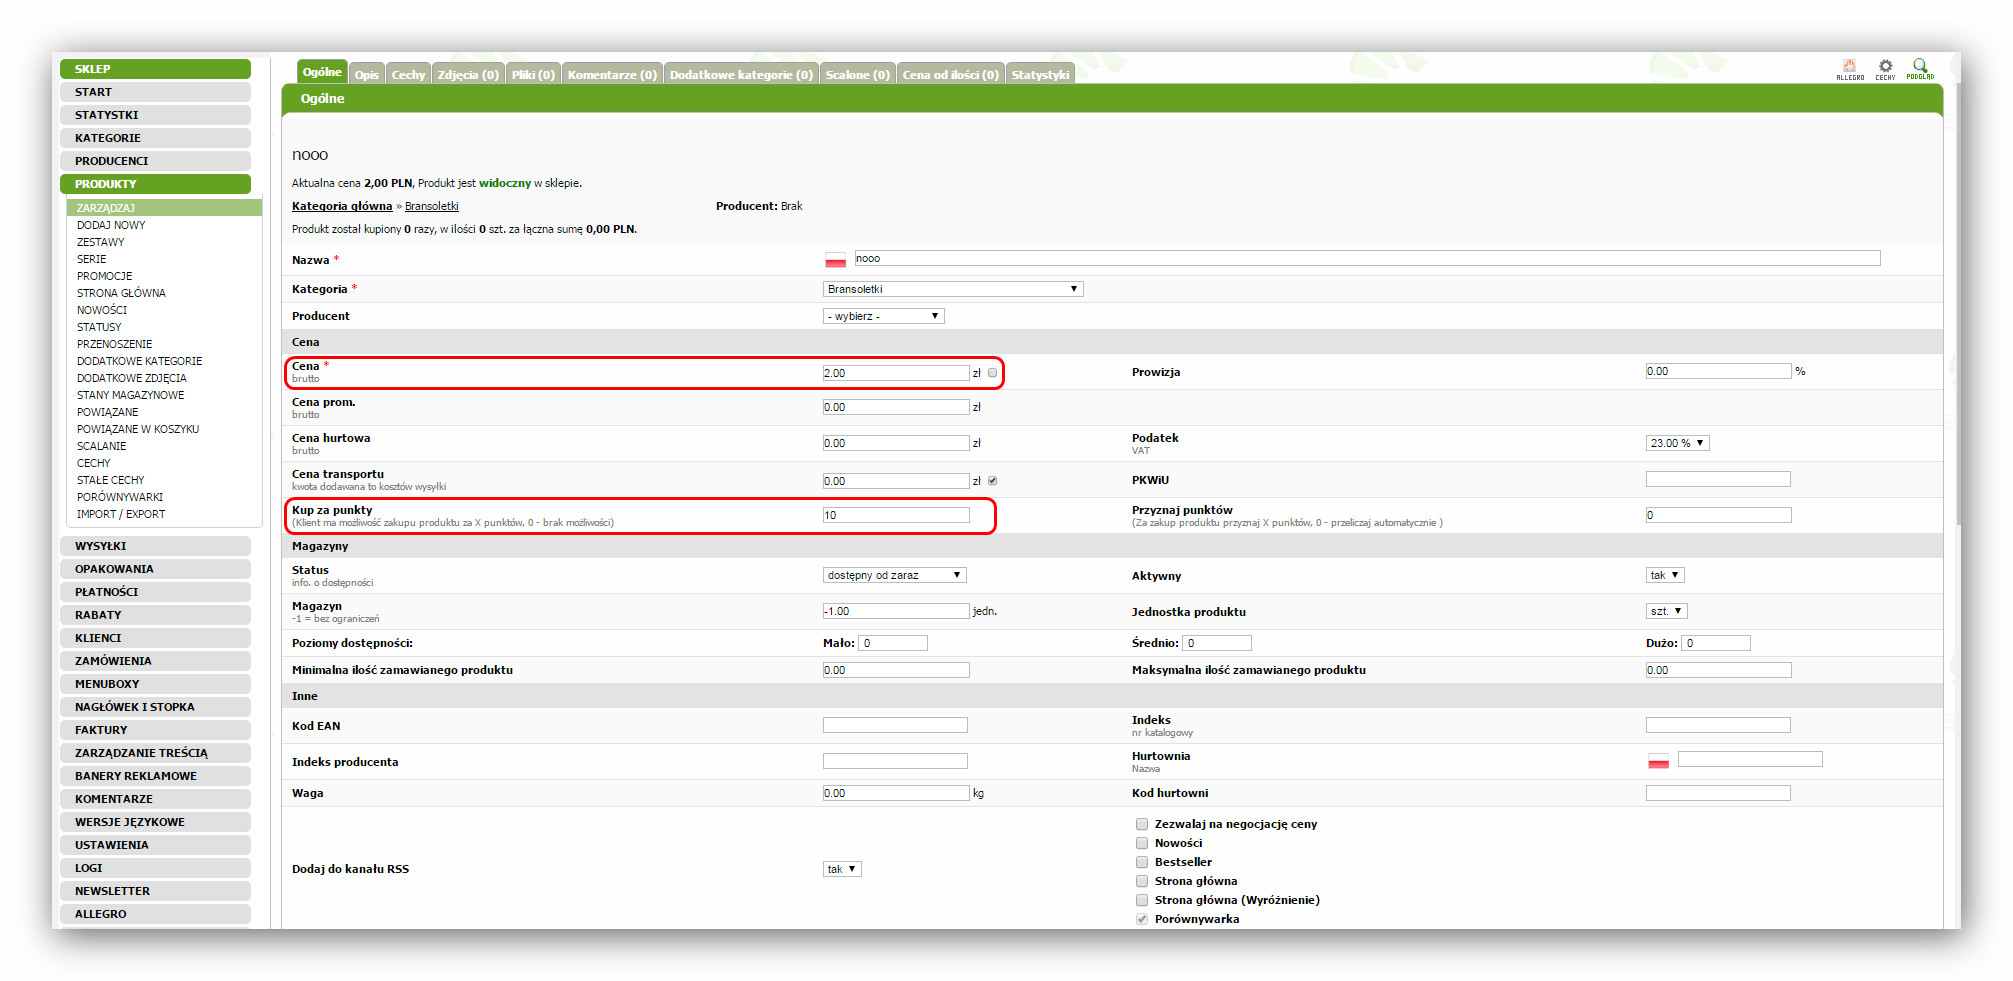Open ALLEGRO in the sidebar

pyautogui.click(x=155, y=914)
